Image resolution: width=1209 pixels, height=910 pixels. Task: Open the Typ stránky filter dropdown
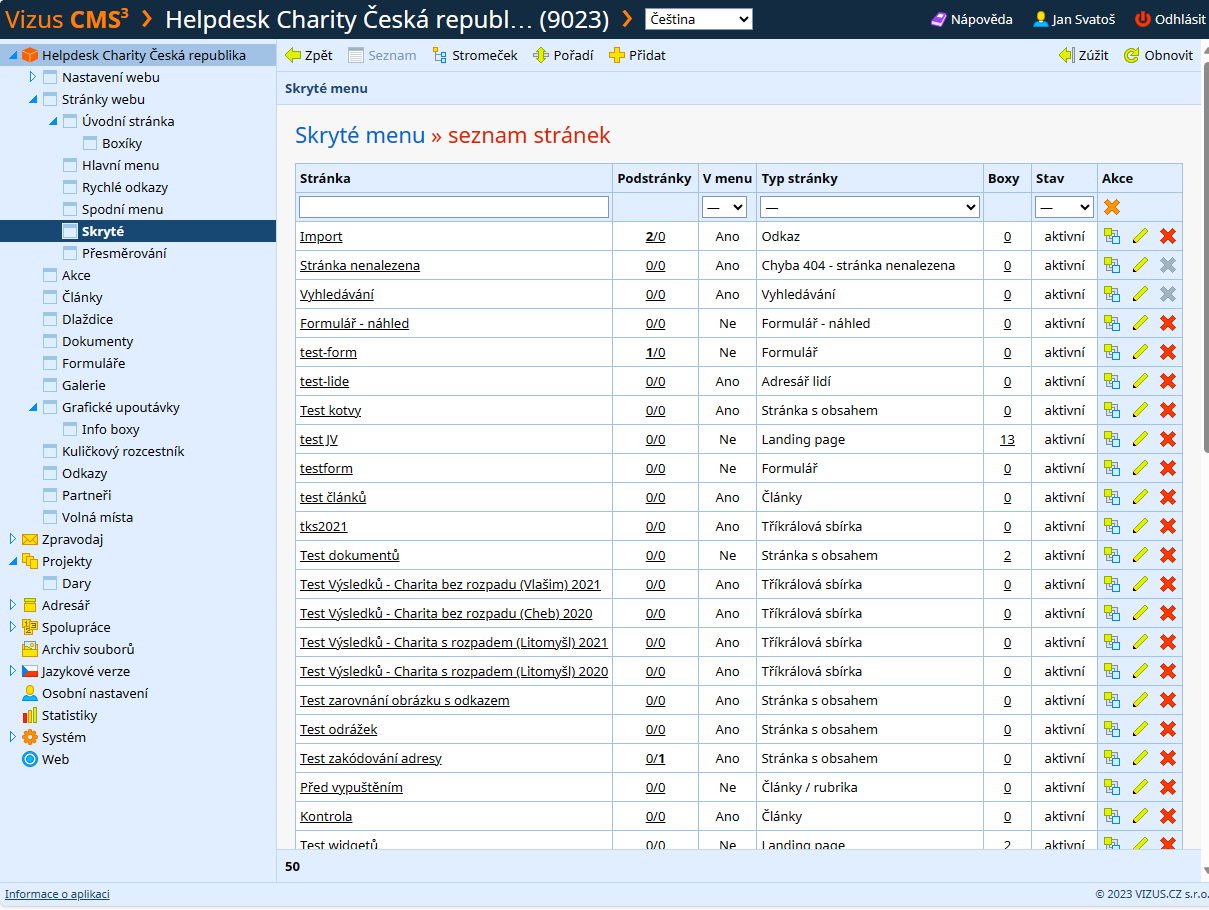869,207
